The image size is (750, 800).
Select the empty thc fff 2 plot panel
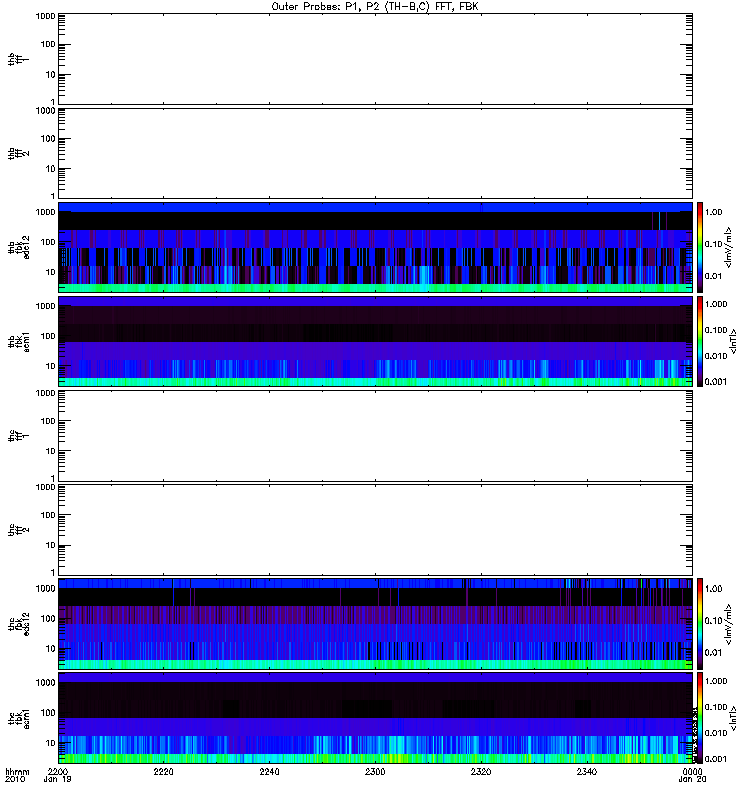375,530
